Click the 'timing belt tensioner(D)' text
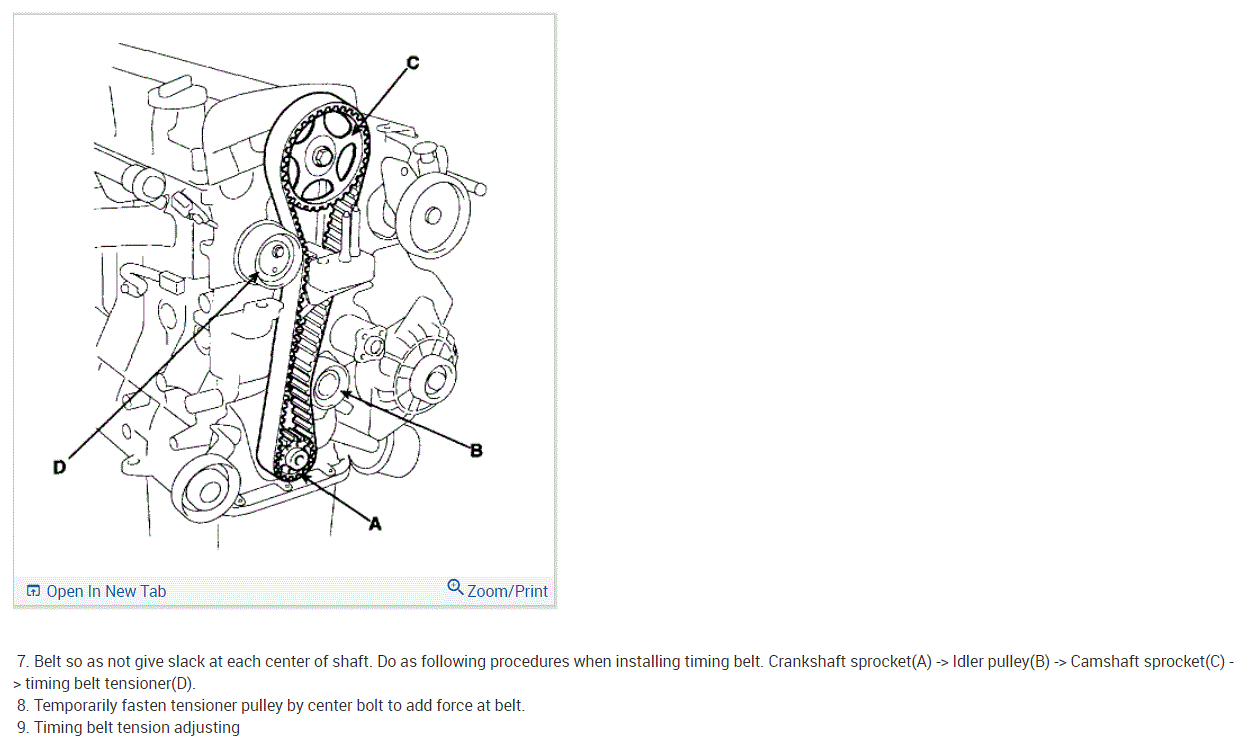 click(110, 684)
